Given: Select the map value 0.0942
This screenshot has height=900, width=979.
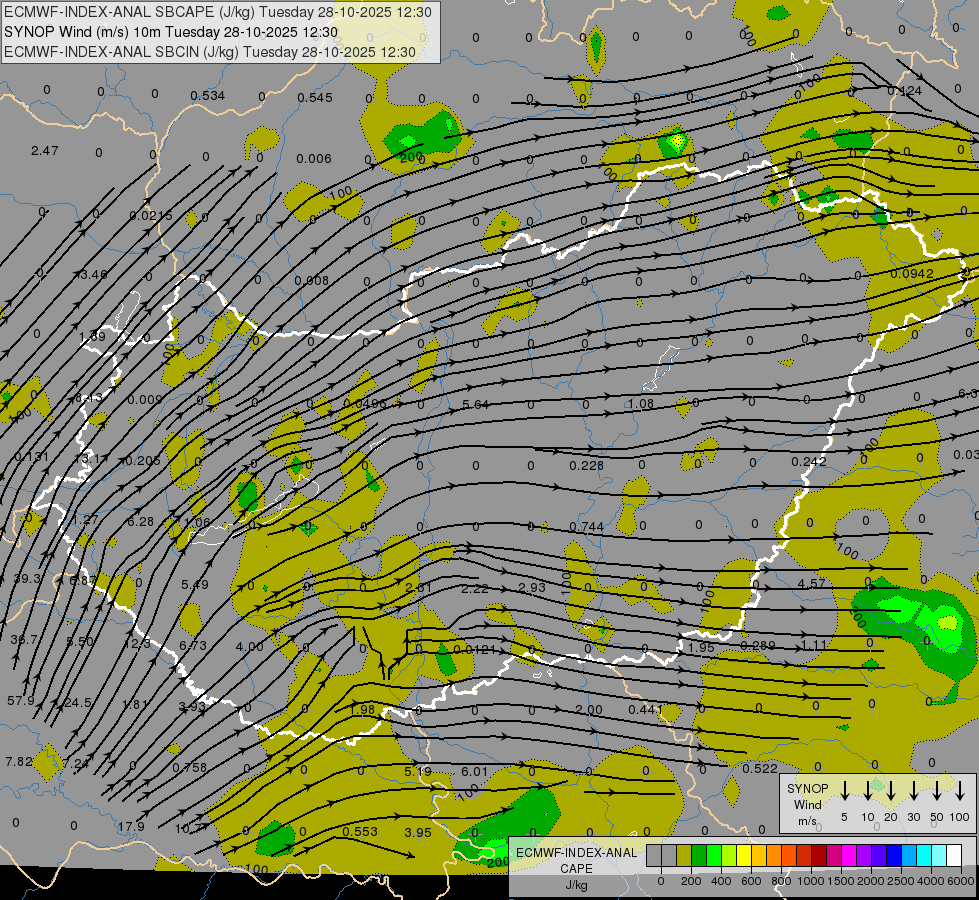Looking at the screenshot, I should tap(912, 274).
